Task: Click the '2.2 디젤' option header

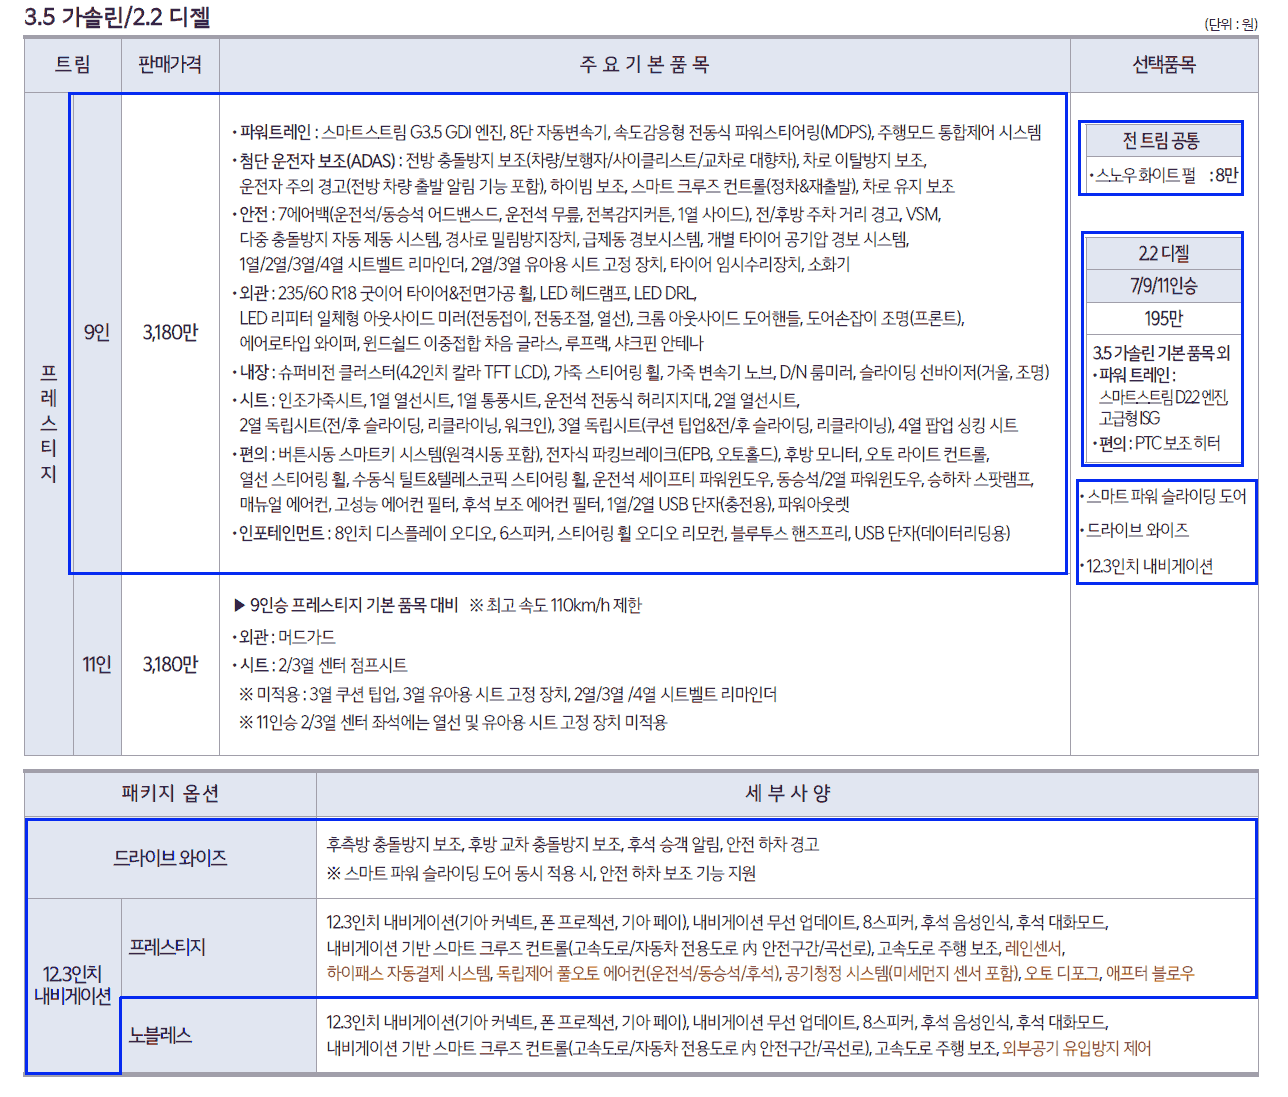Action: click(1163, 253)
